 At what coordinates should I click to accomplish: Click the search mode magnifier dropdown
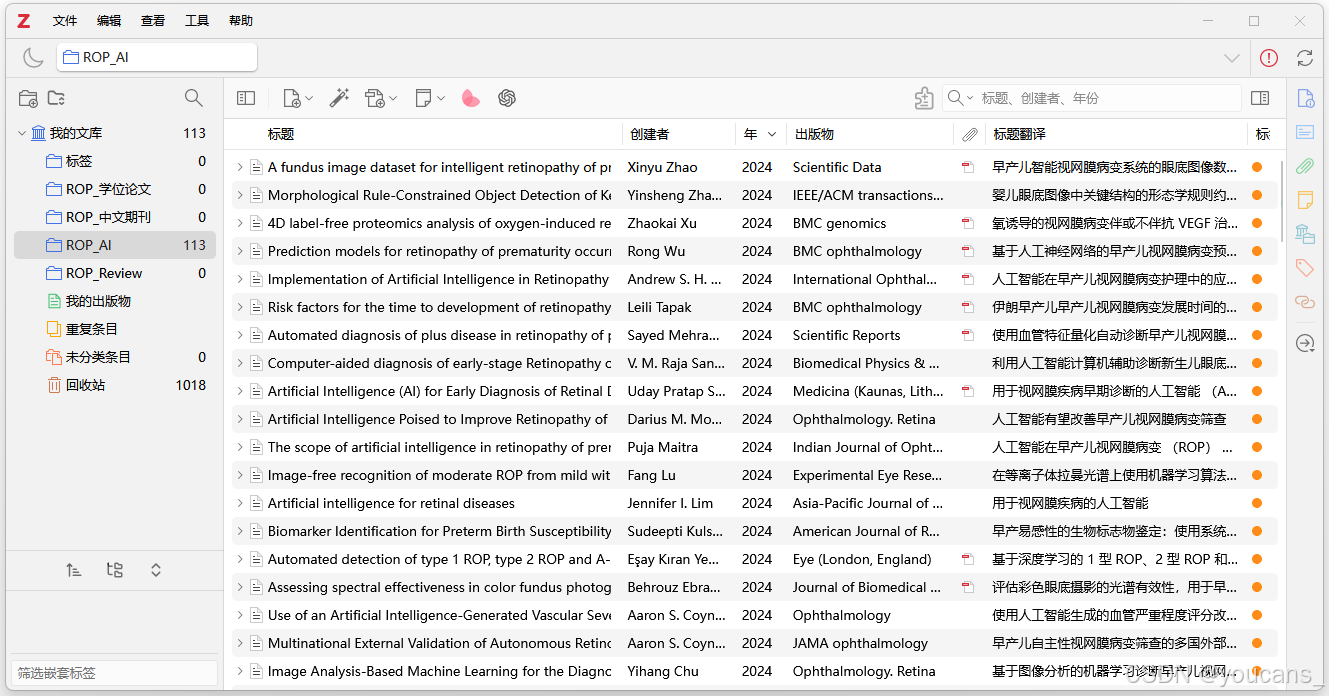[961, 98]
